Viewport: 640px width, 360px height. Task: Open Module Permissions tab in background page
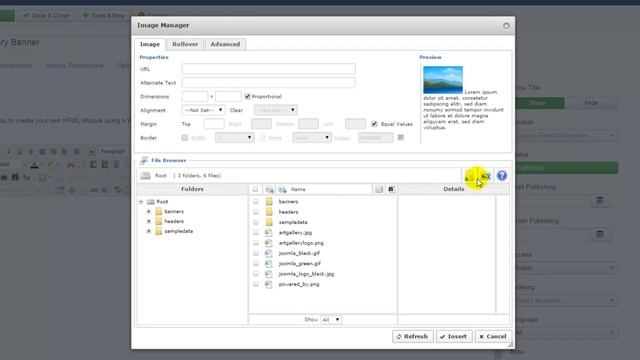[74, 65]
